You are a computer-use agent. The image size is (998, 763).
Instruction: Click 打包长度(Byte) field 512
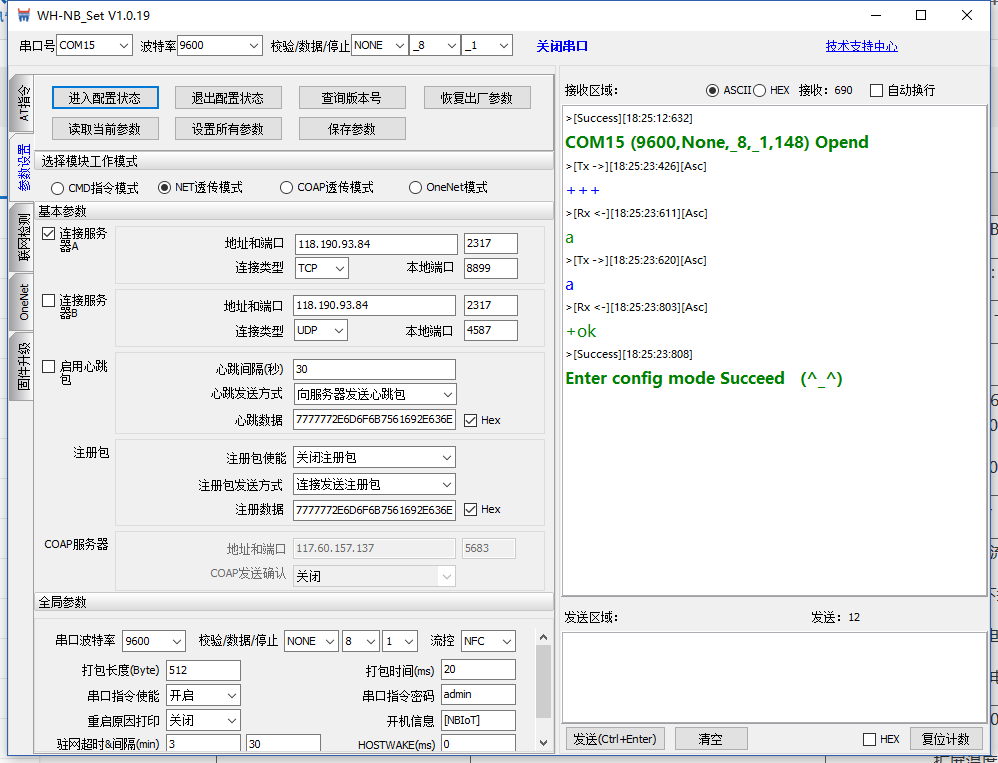[204, 670]
